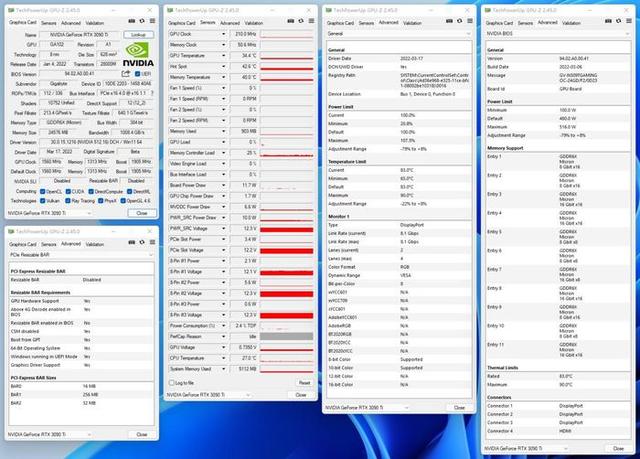This screenshot has height=459, width=640.
Task: Click GPU-Z title bar app icon, NVIDIA BIOS window
Action: (488, 10)
